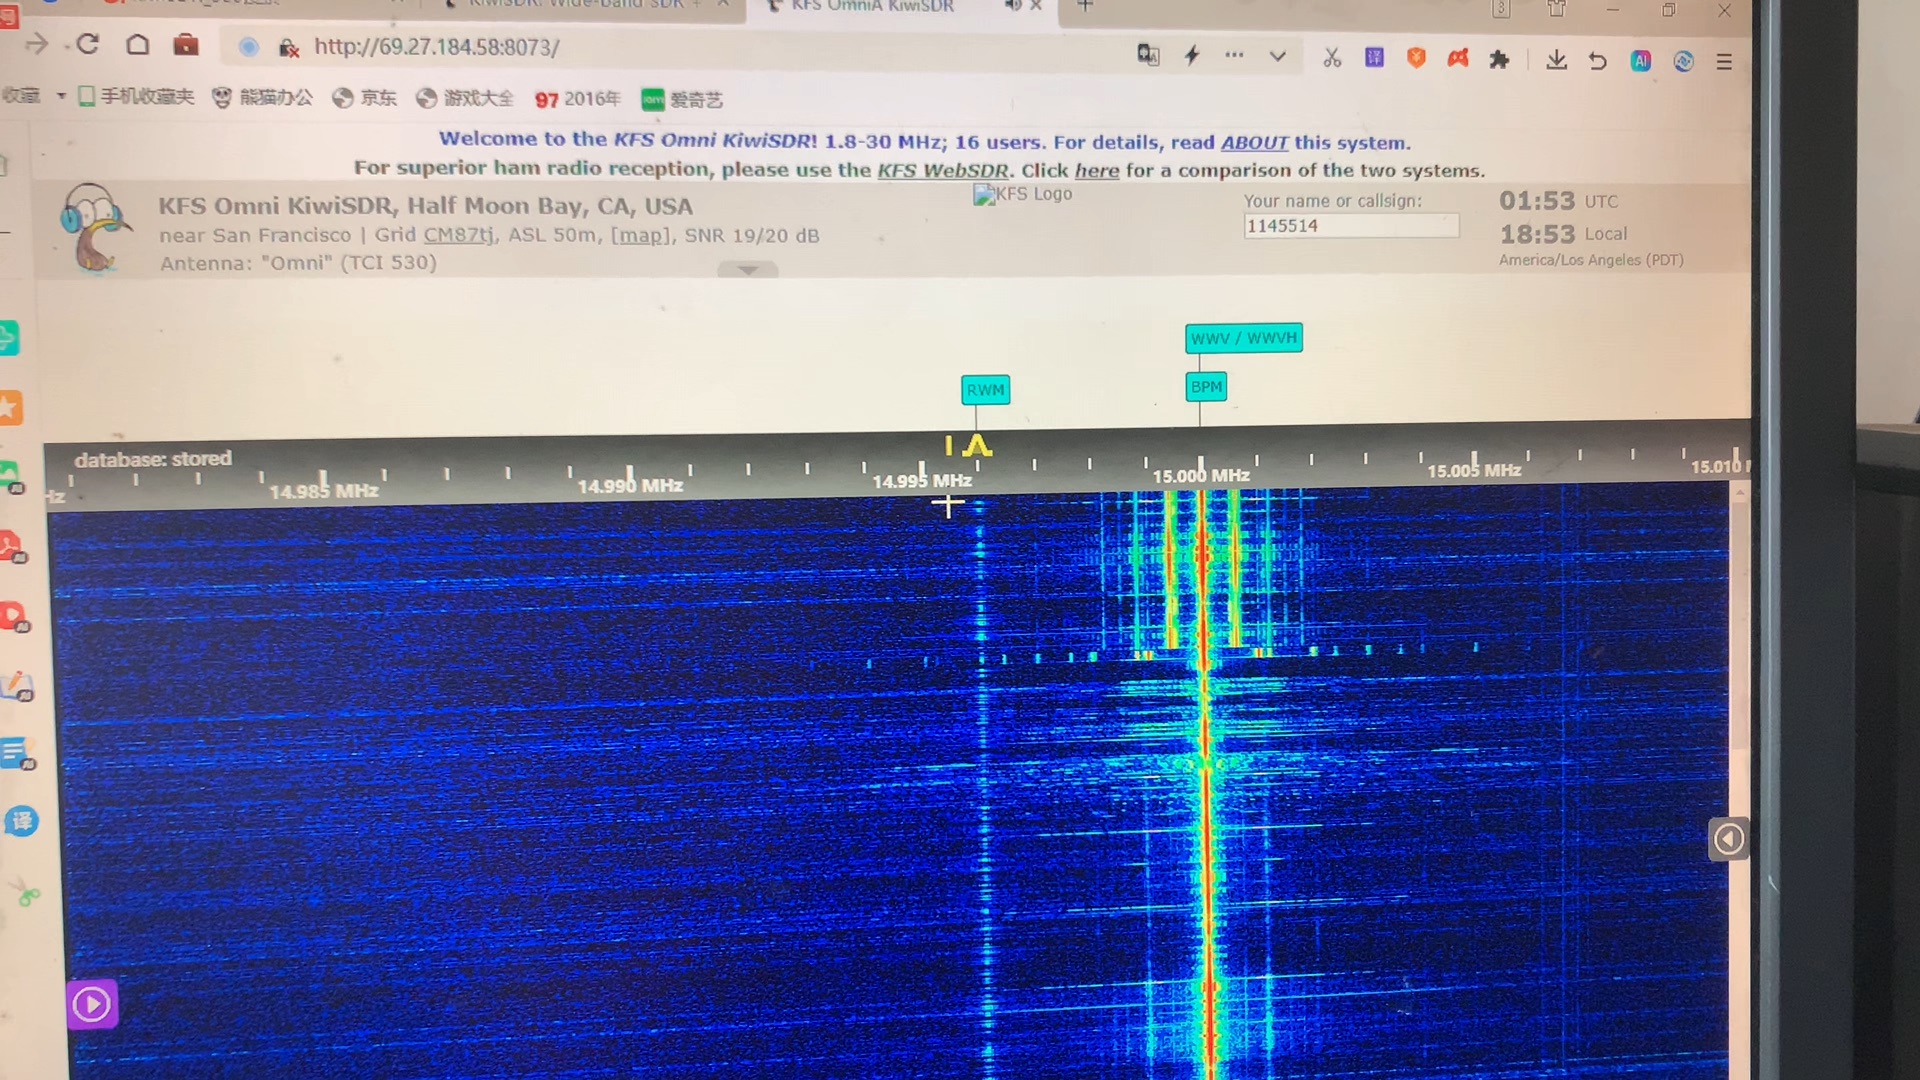Open the 京东 bookmark

click(x=365, y=98)
